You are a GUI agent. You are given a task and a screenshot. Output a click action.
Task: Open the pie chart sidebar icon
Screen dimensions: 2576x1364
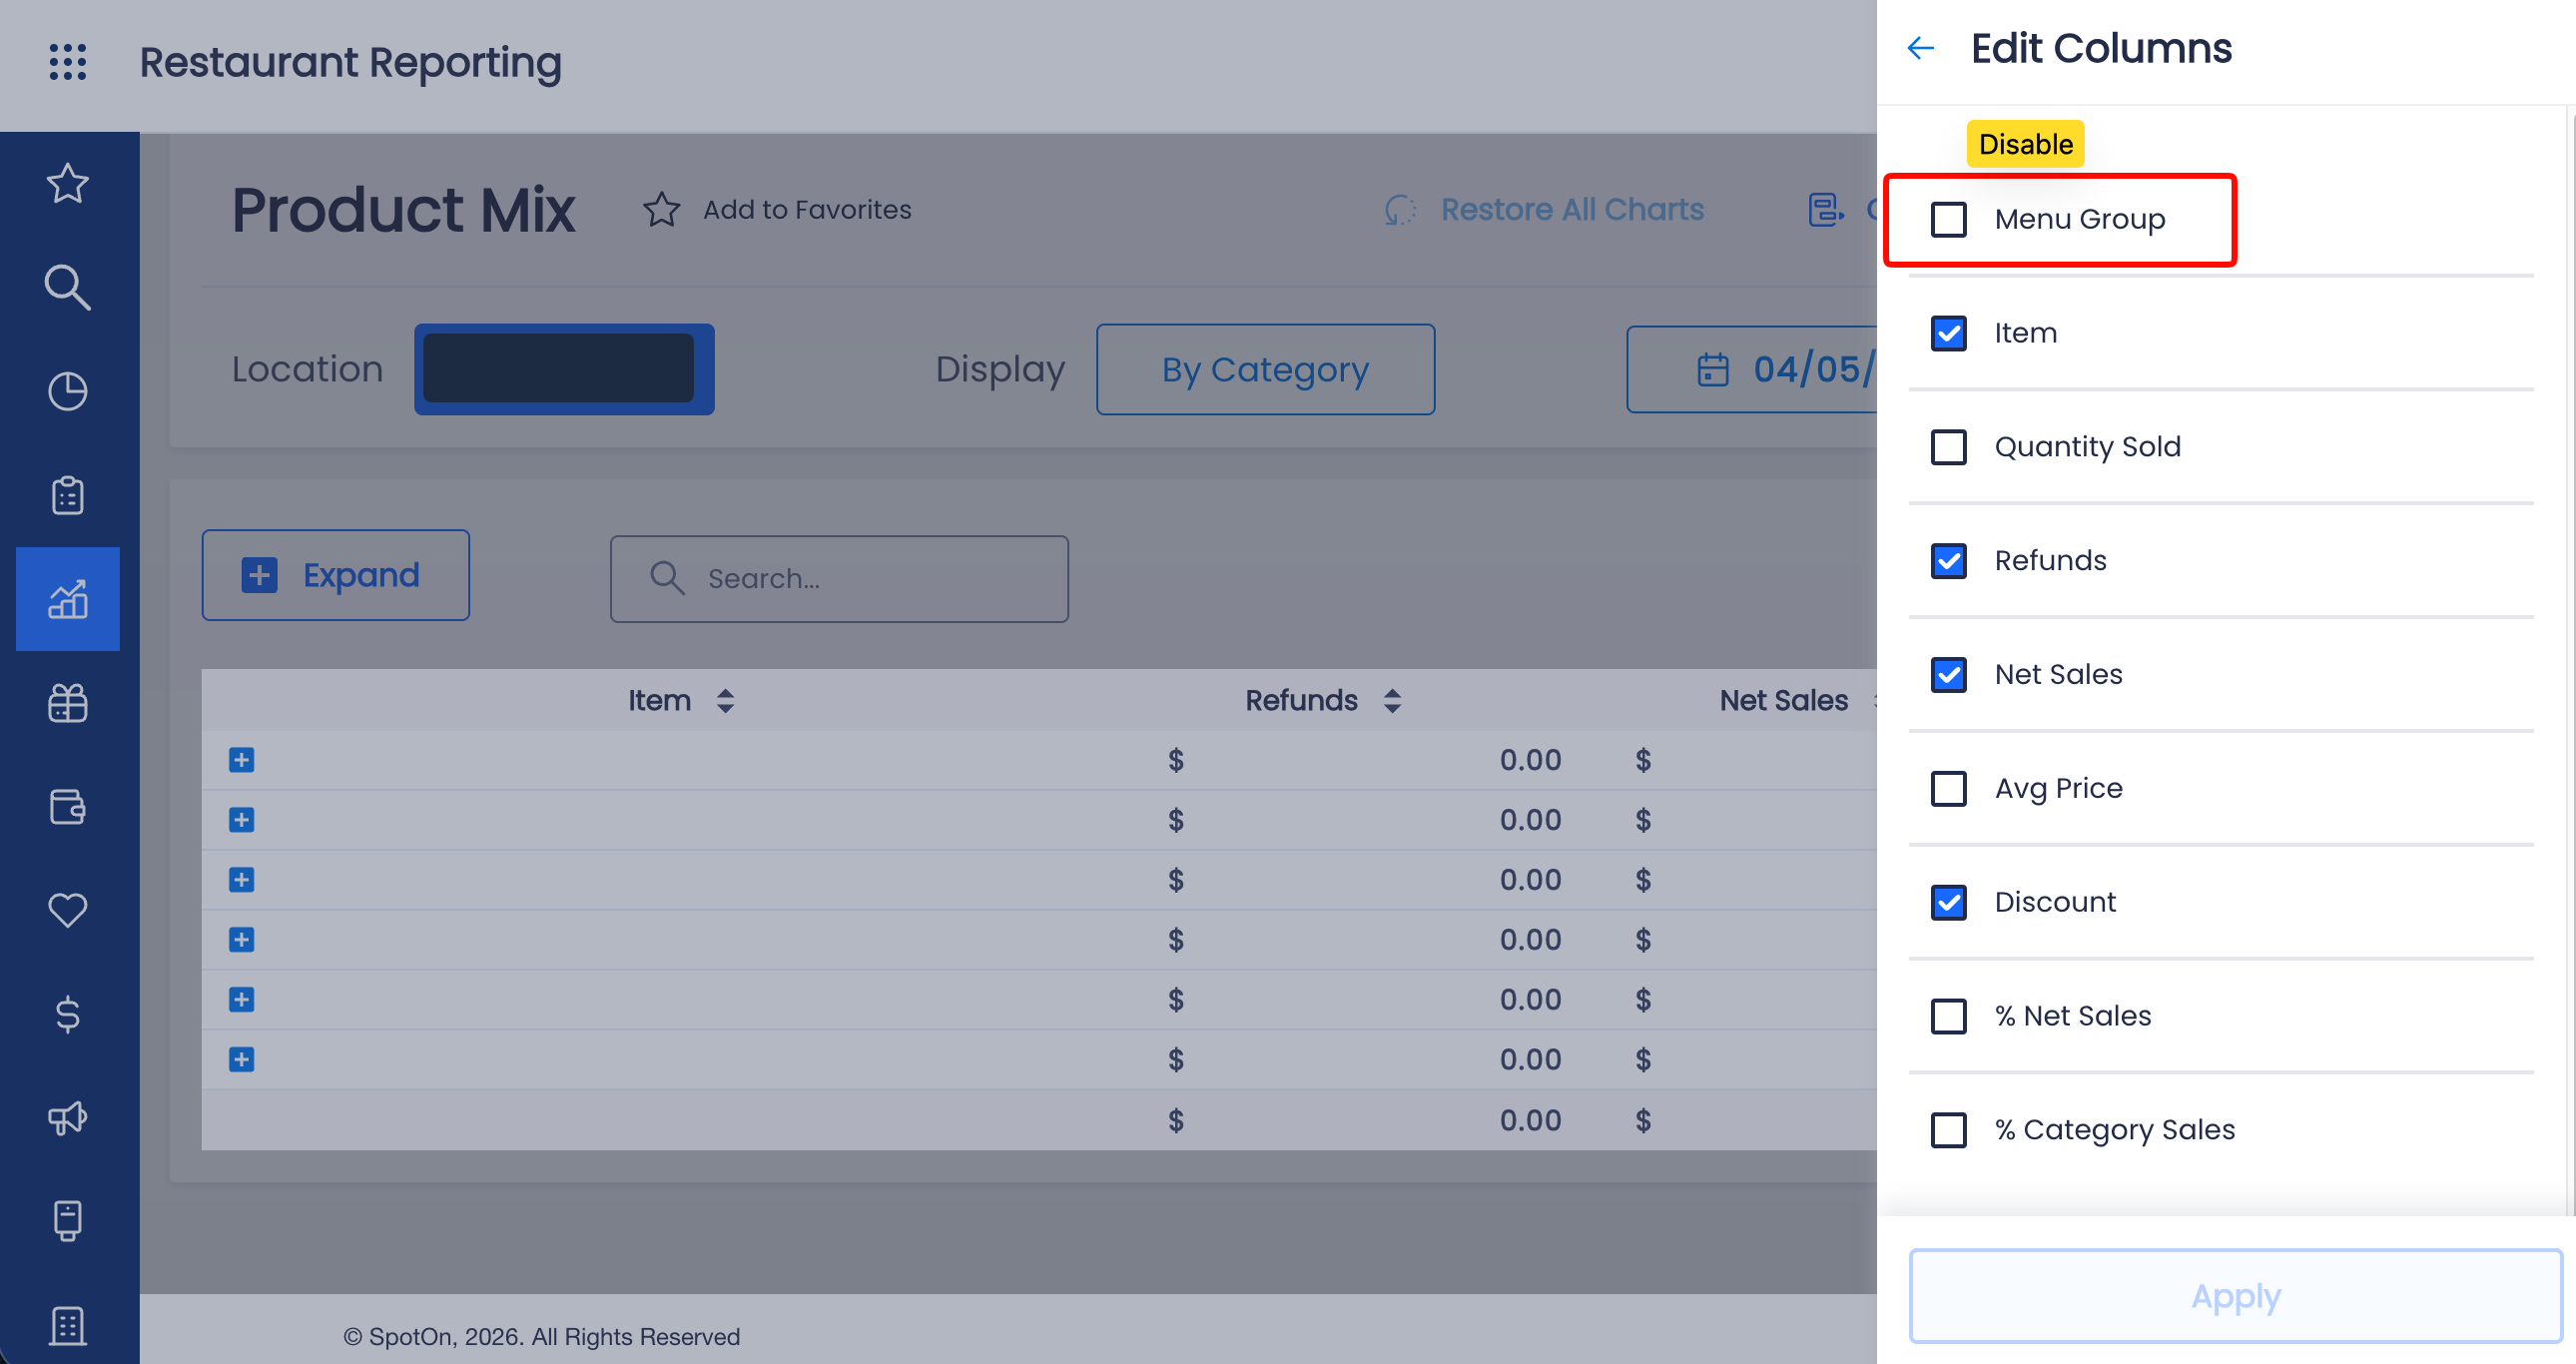click(68, 392)
